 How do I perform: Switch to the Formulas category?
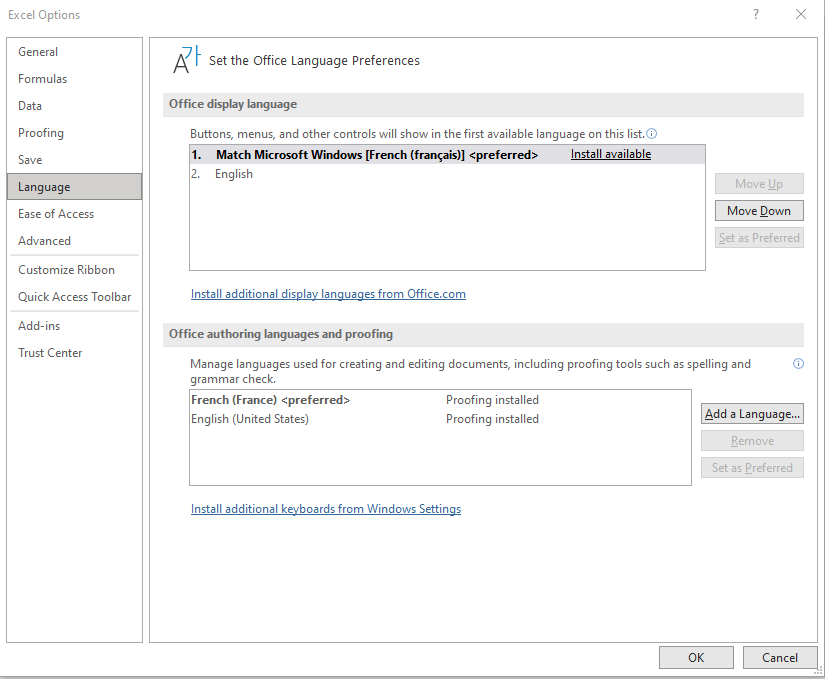(43, 79)
